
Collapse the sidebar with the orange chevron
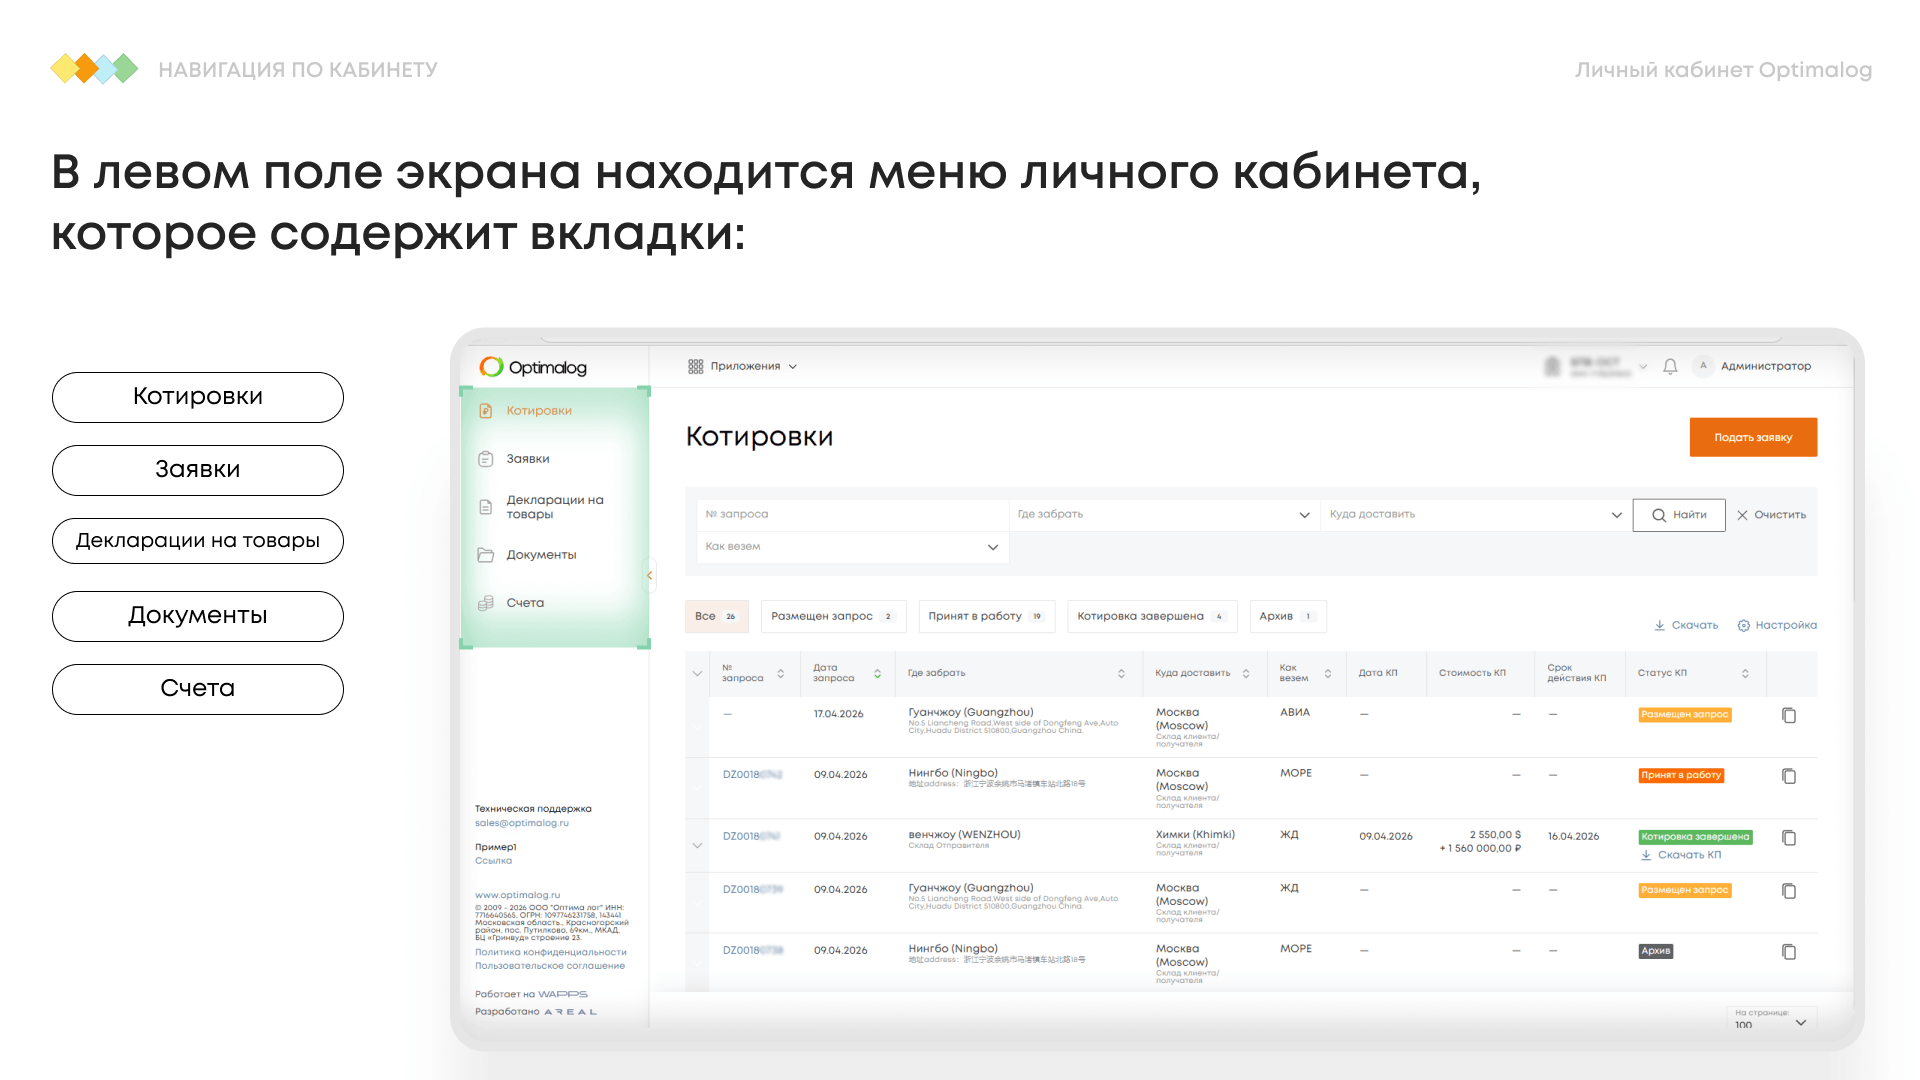point(650,575)
